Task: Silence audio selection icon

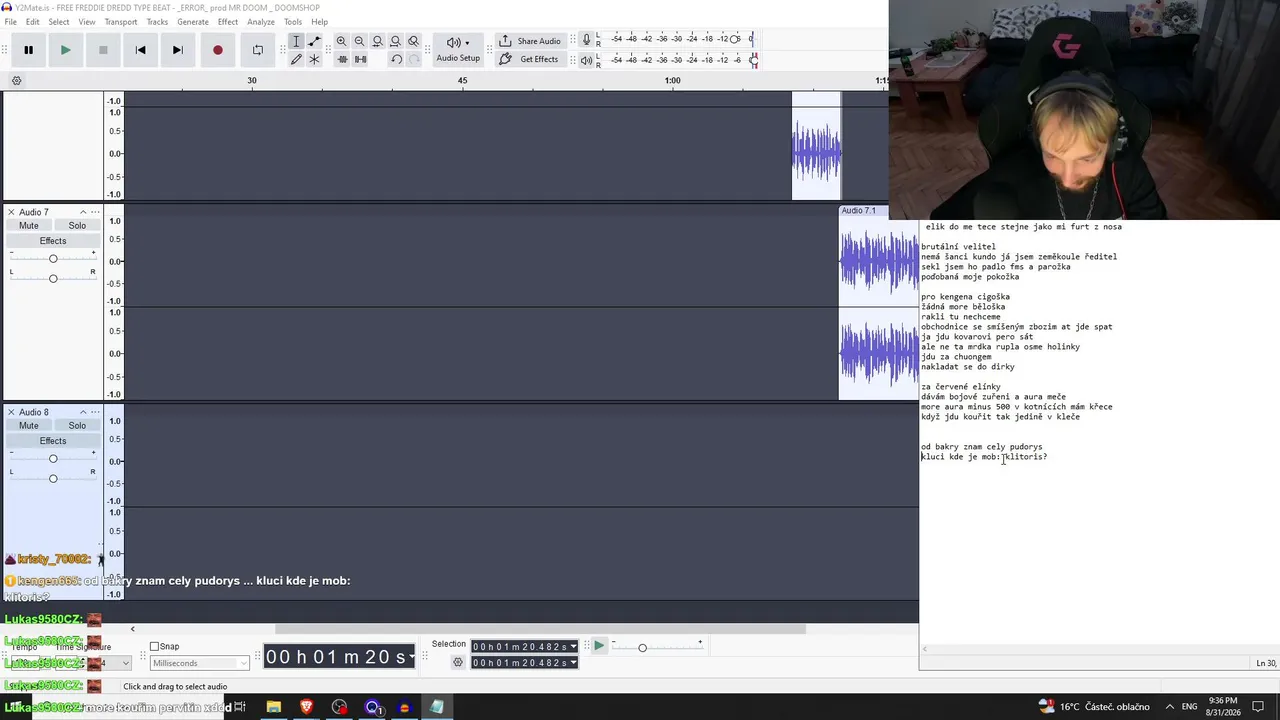Action: (x=359, y=59)
